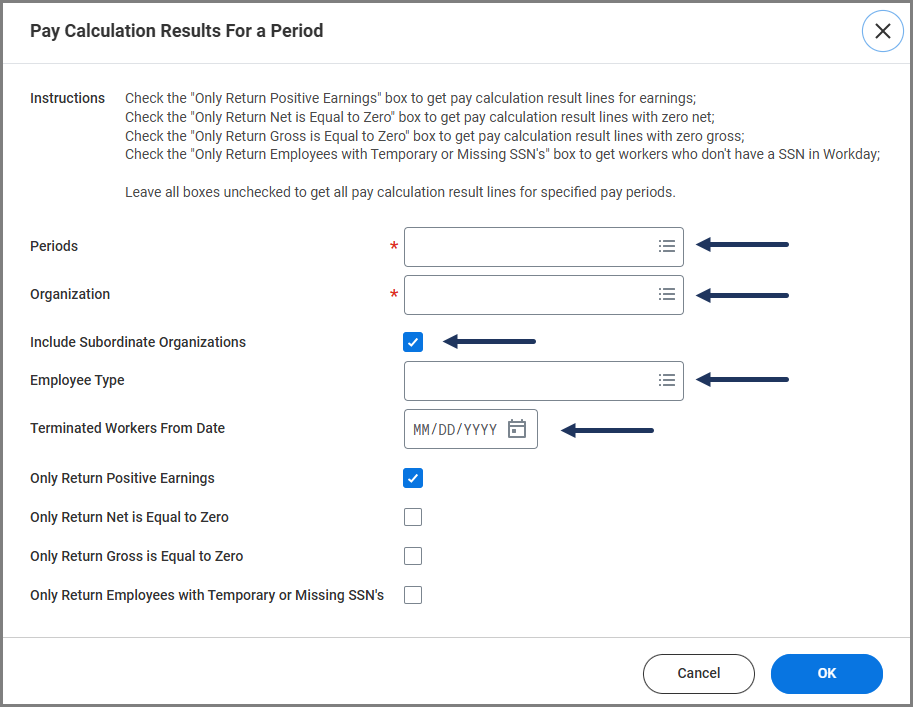Screen dimensions: 913x707
Task: Open the Terminated Workers date calendar icon
Action: [x=517, y=429]
